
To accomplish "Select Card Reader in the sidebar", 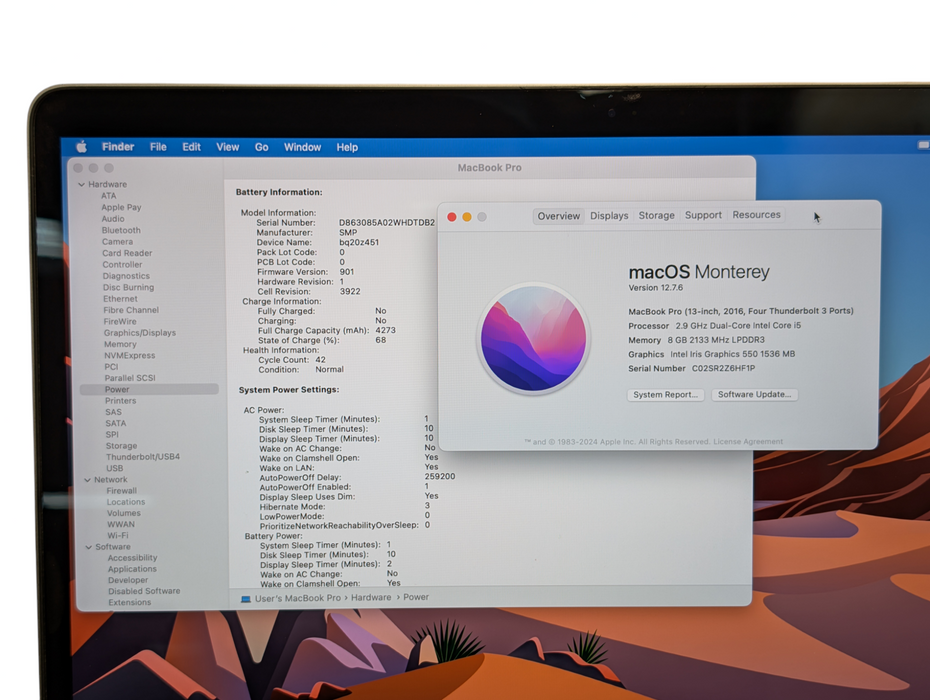I will pyautogui.click(x=127, y=253).
